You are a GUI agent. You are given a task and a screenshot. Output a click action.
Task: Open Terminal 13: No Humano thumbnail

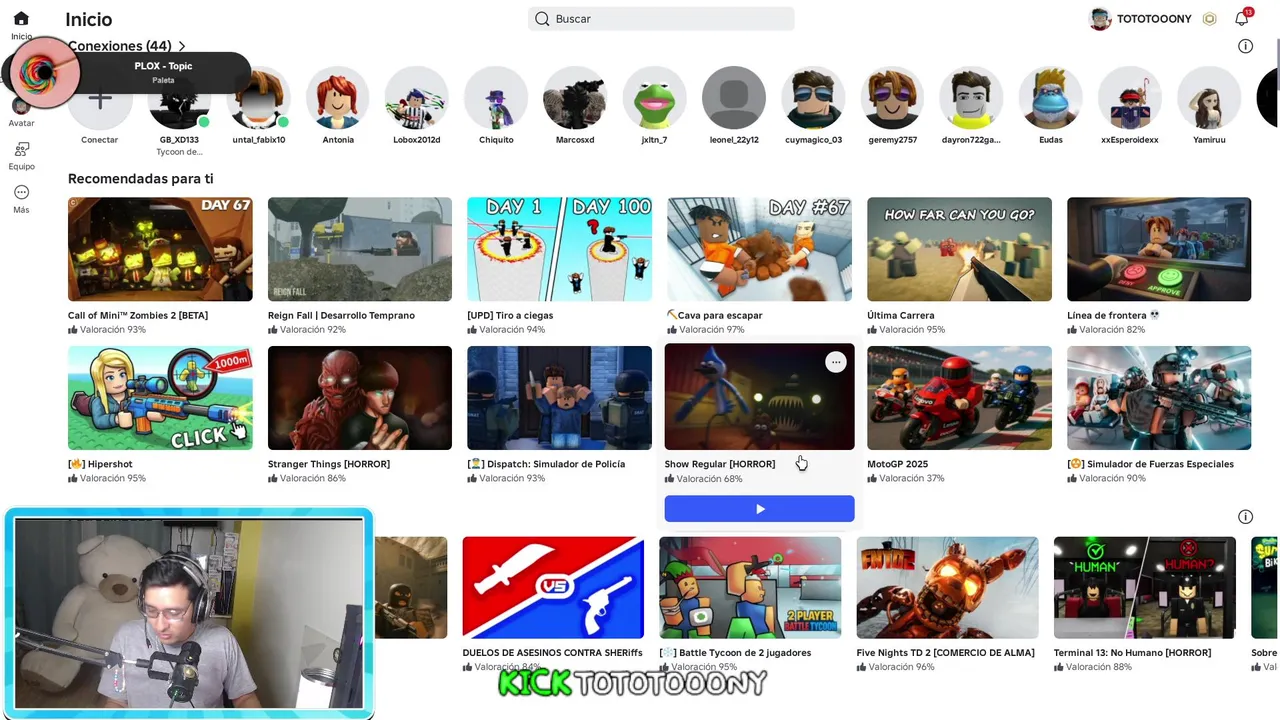click(x=1144, y=588)
